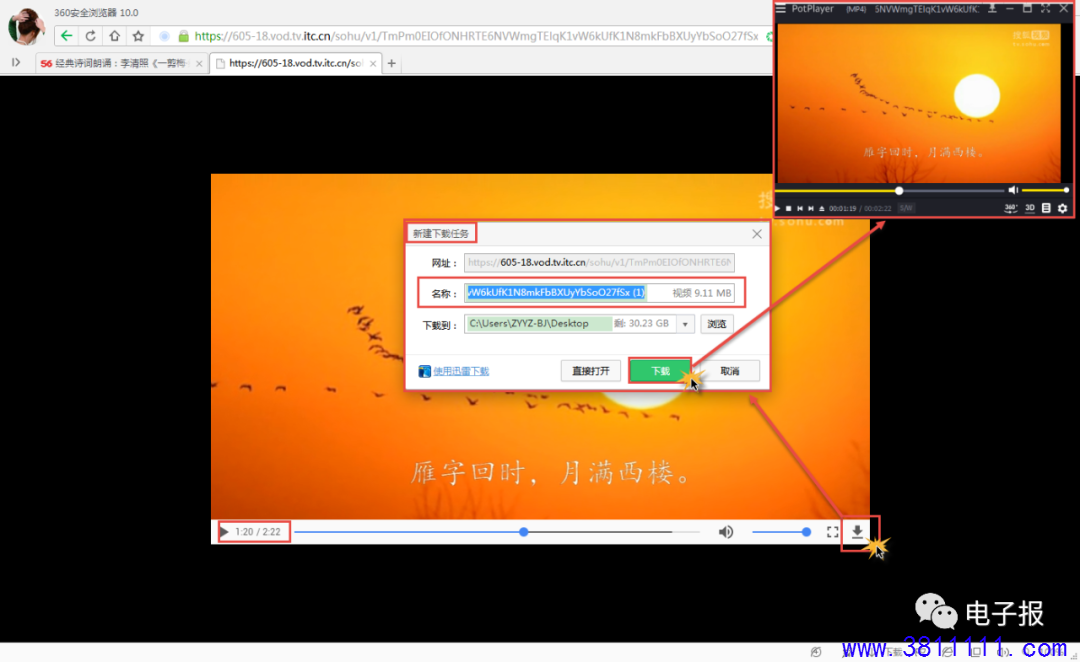Image resolution: width=1080 pixels, height=662 pixels.
Task: Open a new browser tab
Action: click(391, 63)
